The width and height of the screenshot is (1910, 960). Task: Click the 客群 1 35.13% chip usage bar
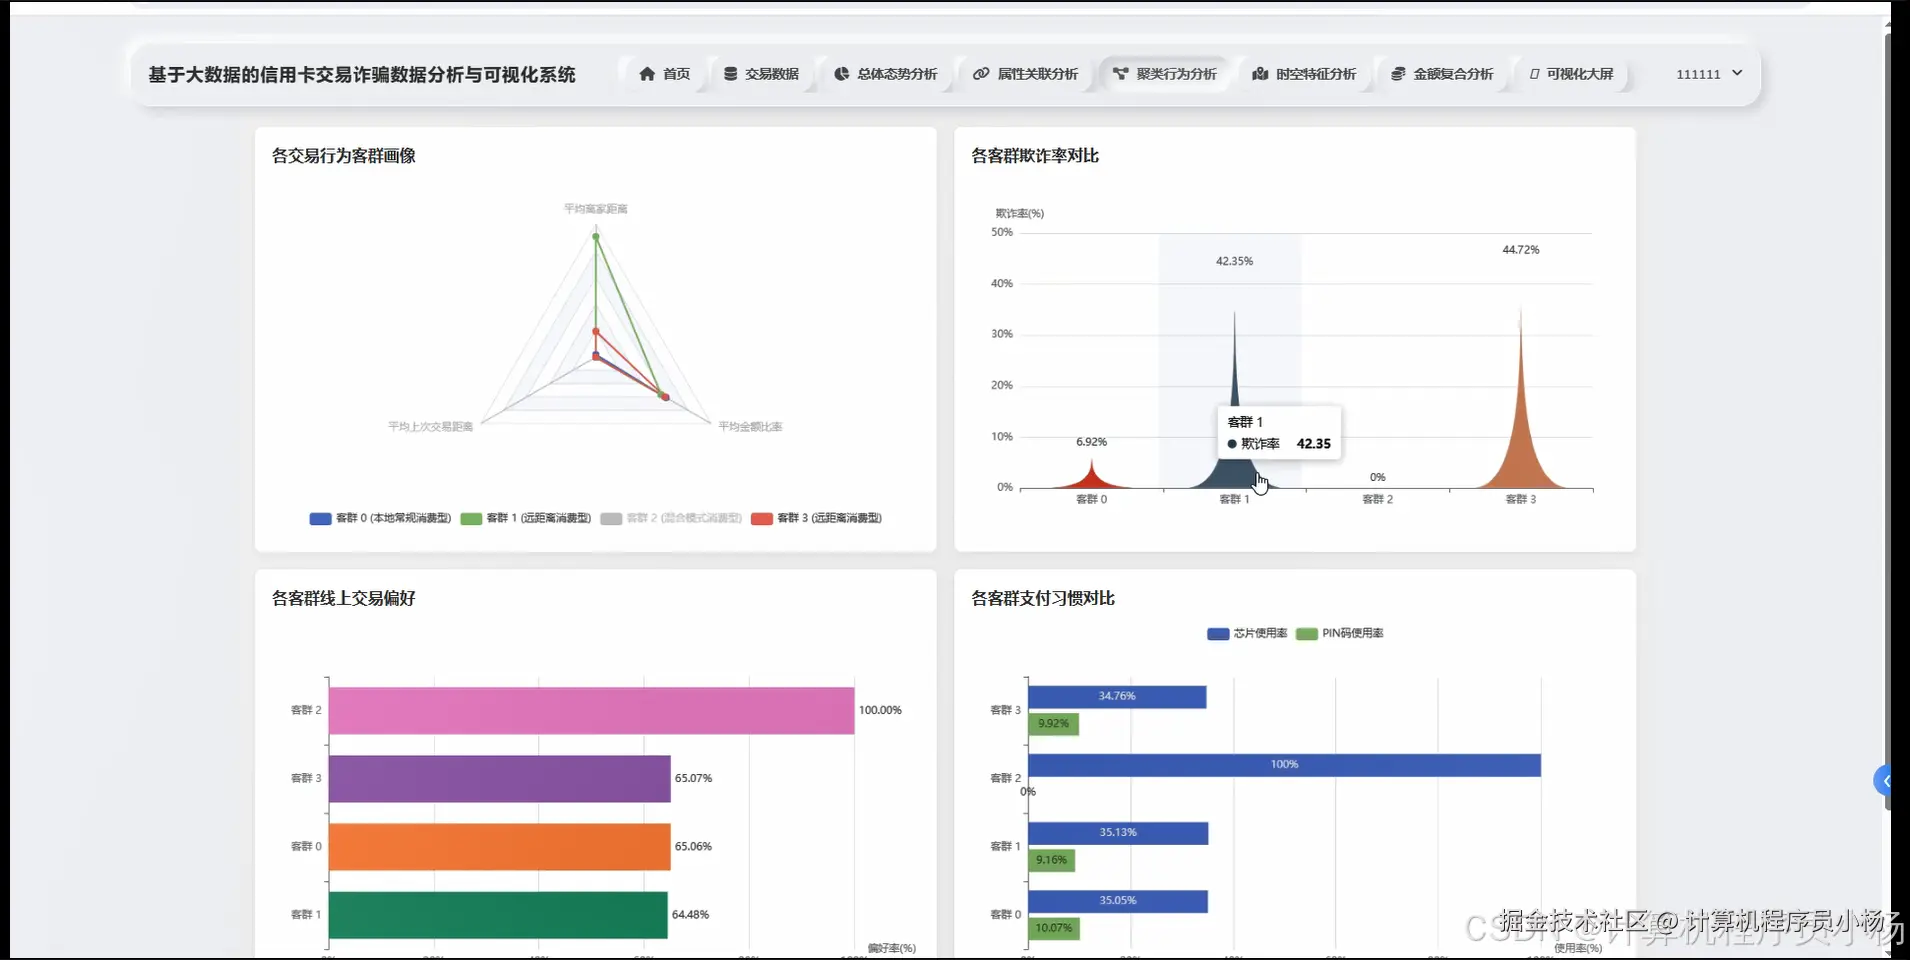pyautogui.click(x=1118, y=832)
